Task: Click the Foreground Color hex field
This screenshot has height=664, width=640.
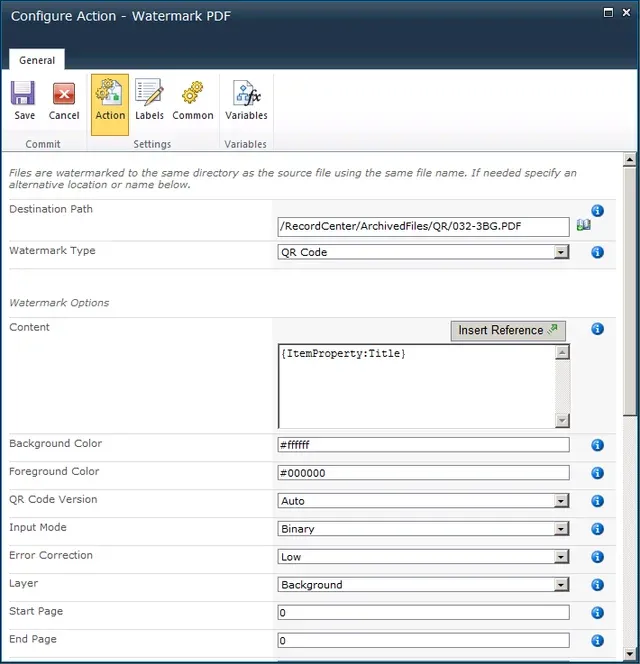Action: [423, 473]
